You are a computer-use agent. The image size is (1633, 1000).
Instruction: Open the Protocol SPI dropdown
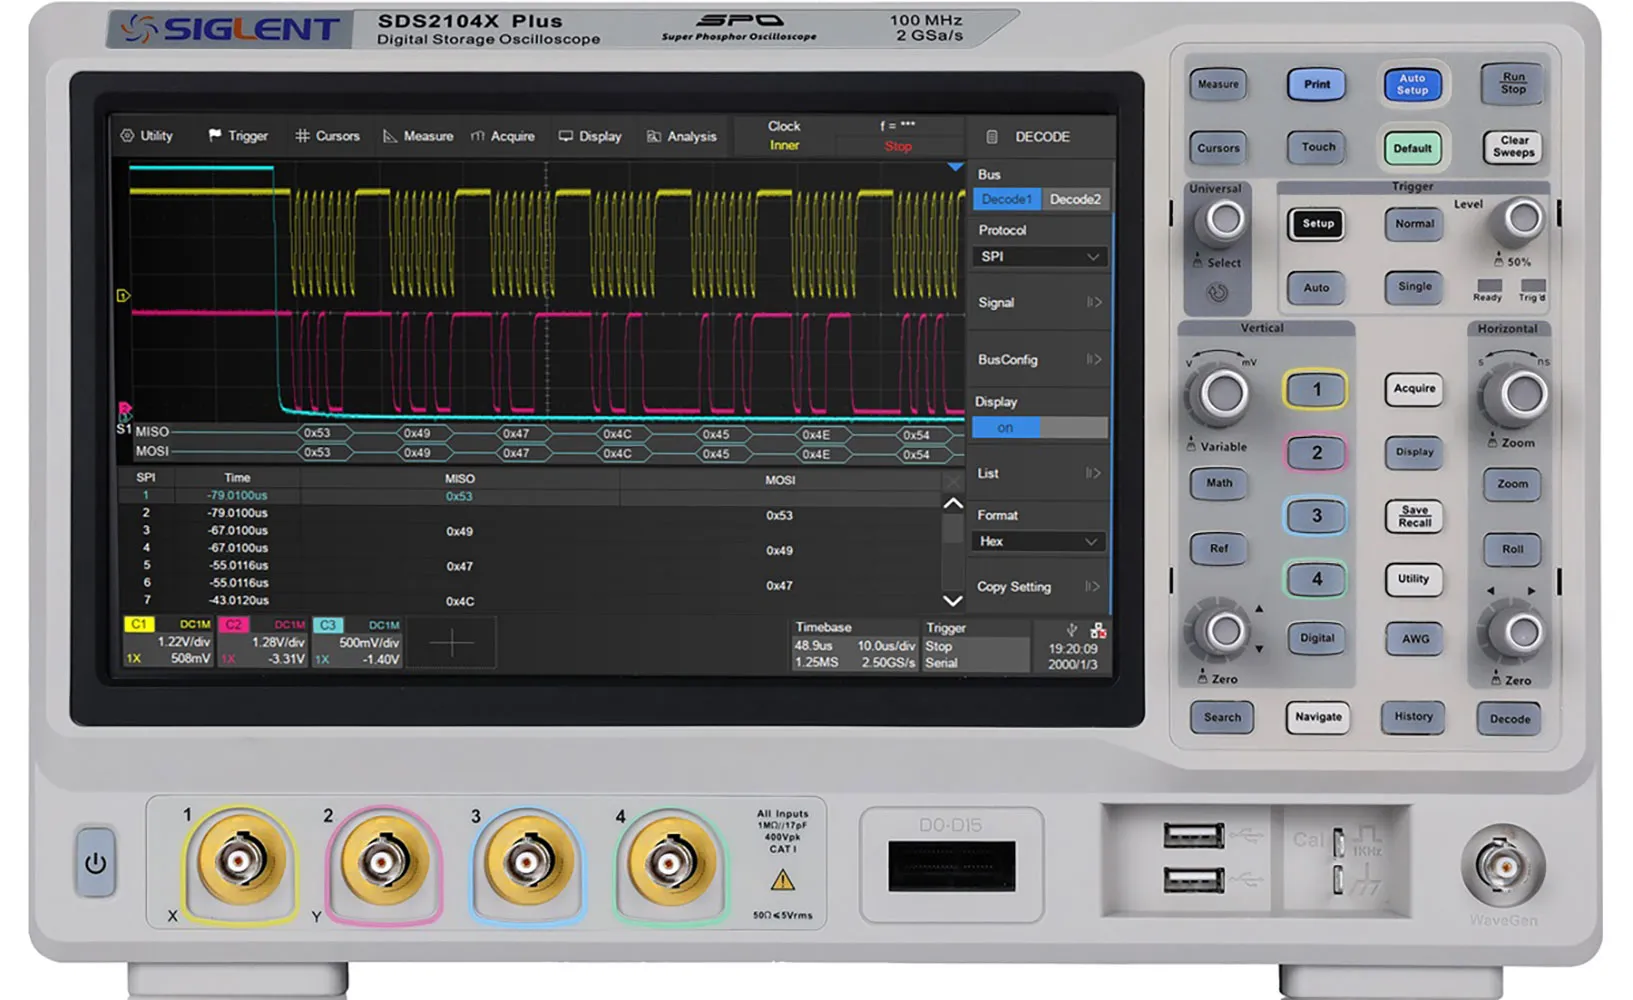(x=1039, y=257)
